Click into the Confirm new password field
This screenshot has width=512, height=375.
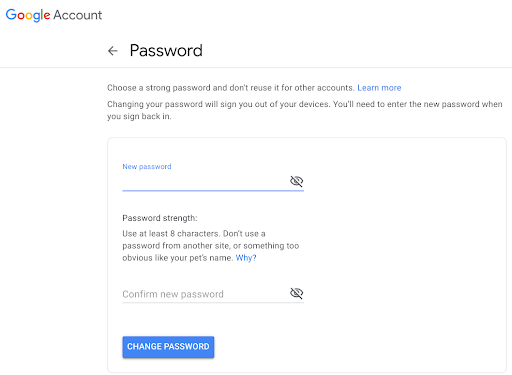205,294
